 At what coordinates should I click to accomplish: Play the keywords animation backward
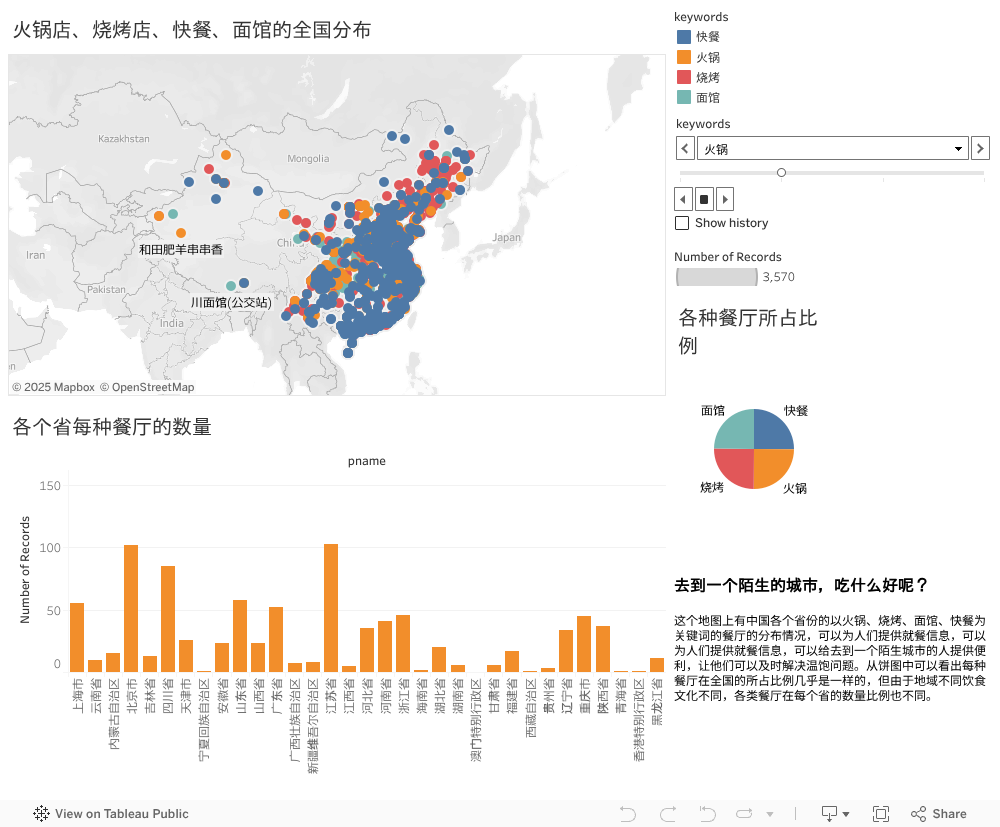pos(684,198)
